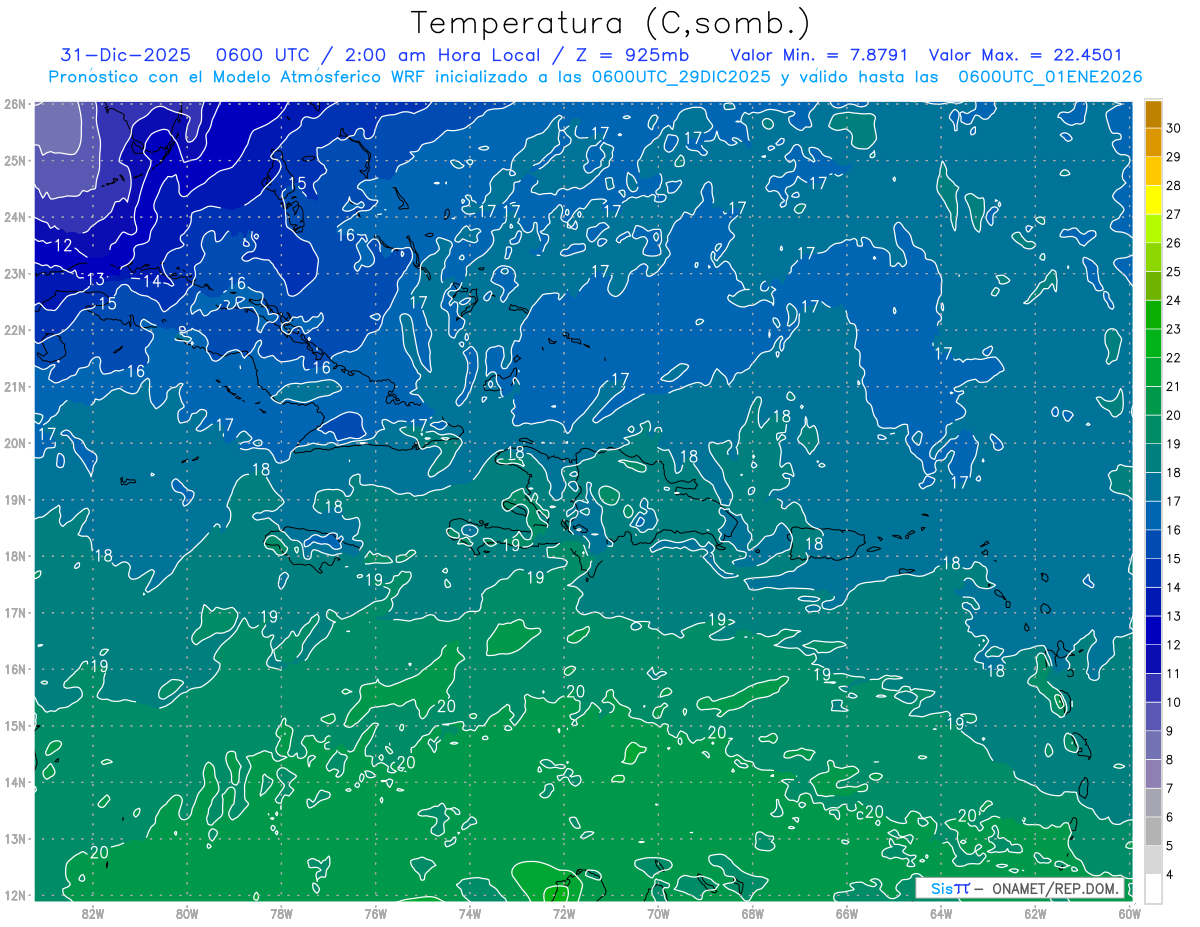Click the 62W longitude axis label
Image resolution: width=1200 pixels, height=927 pixels.
click(x=1035, y=912)
